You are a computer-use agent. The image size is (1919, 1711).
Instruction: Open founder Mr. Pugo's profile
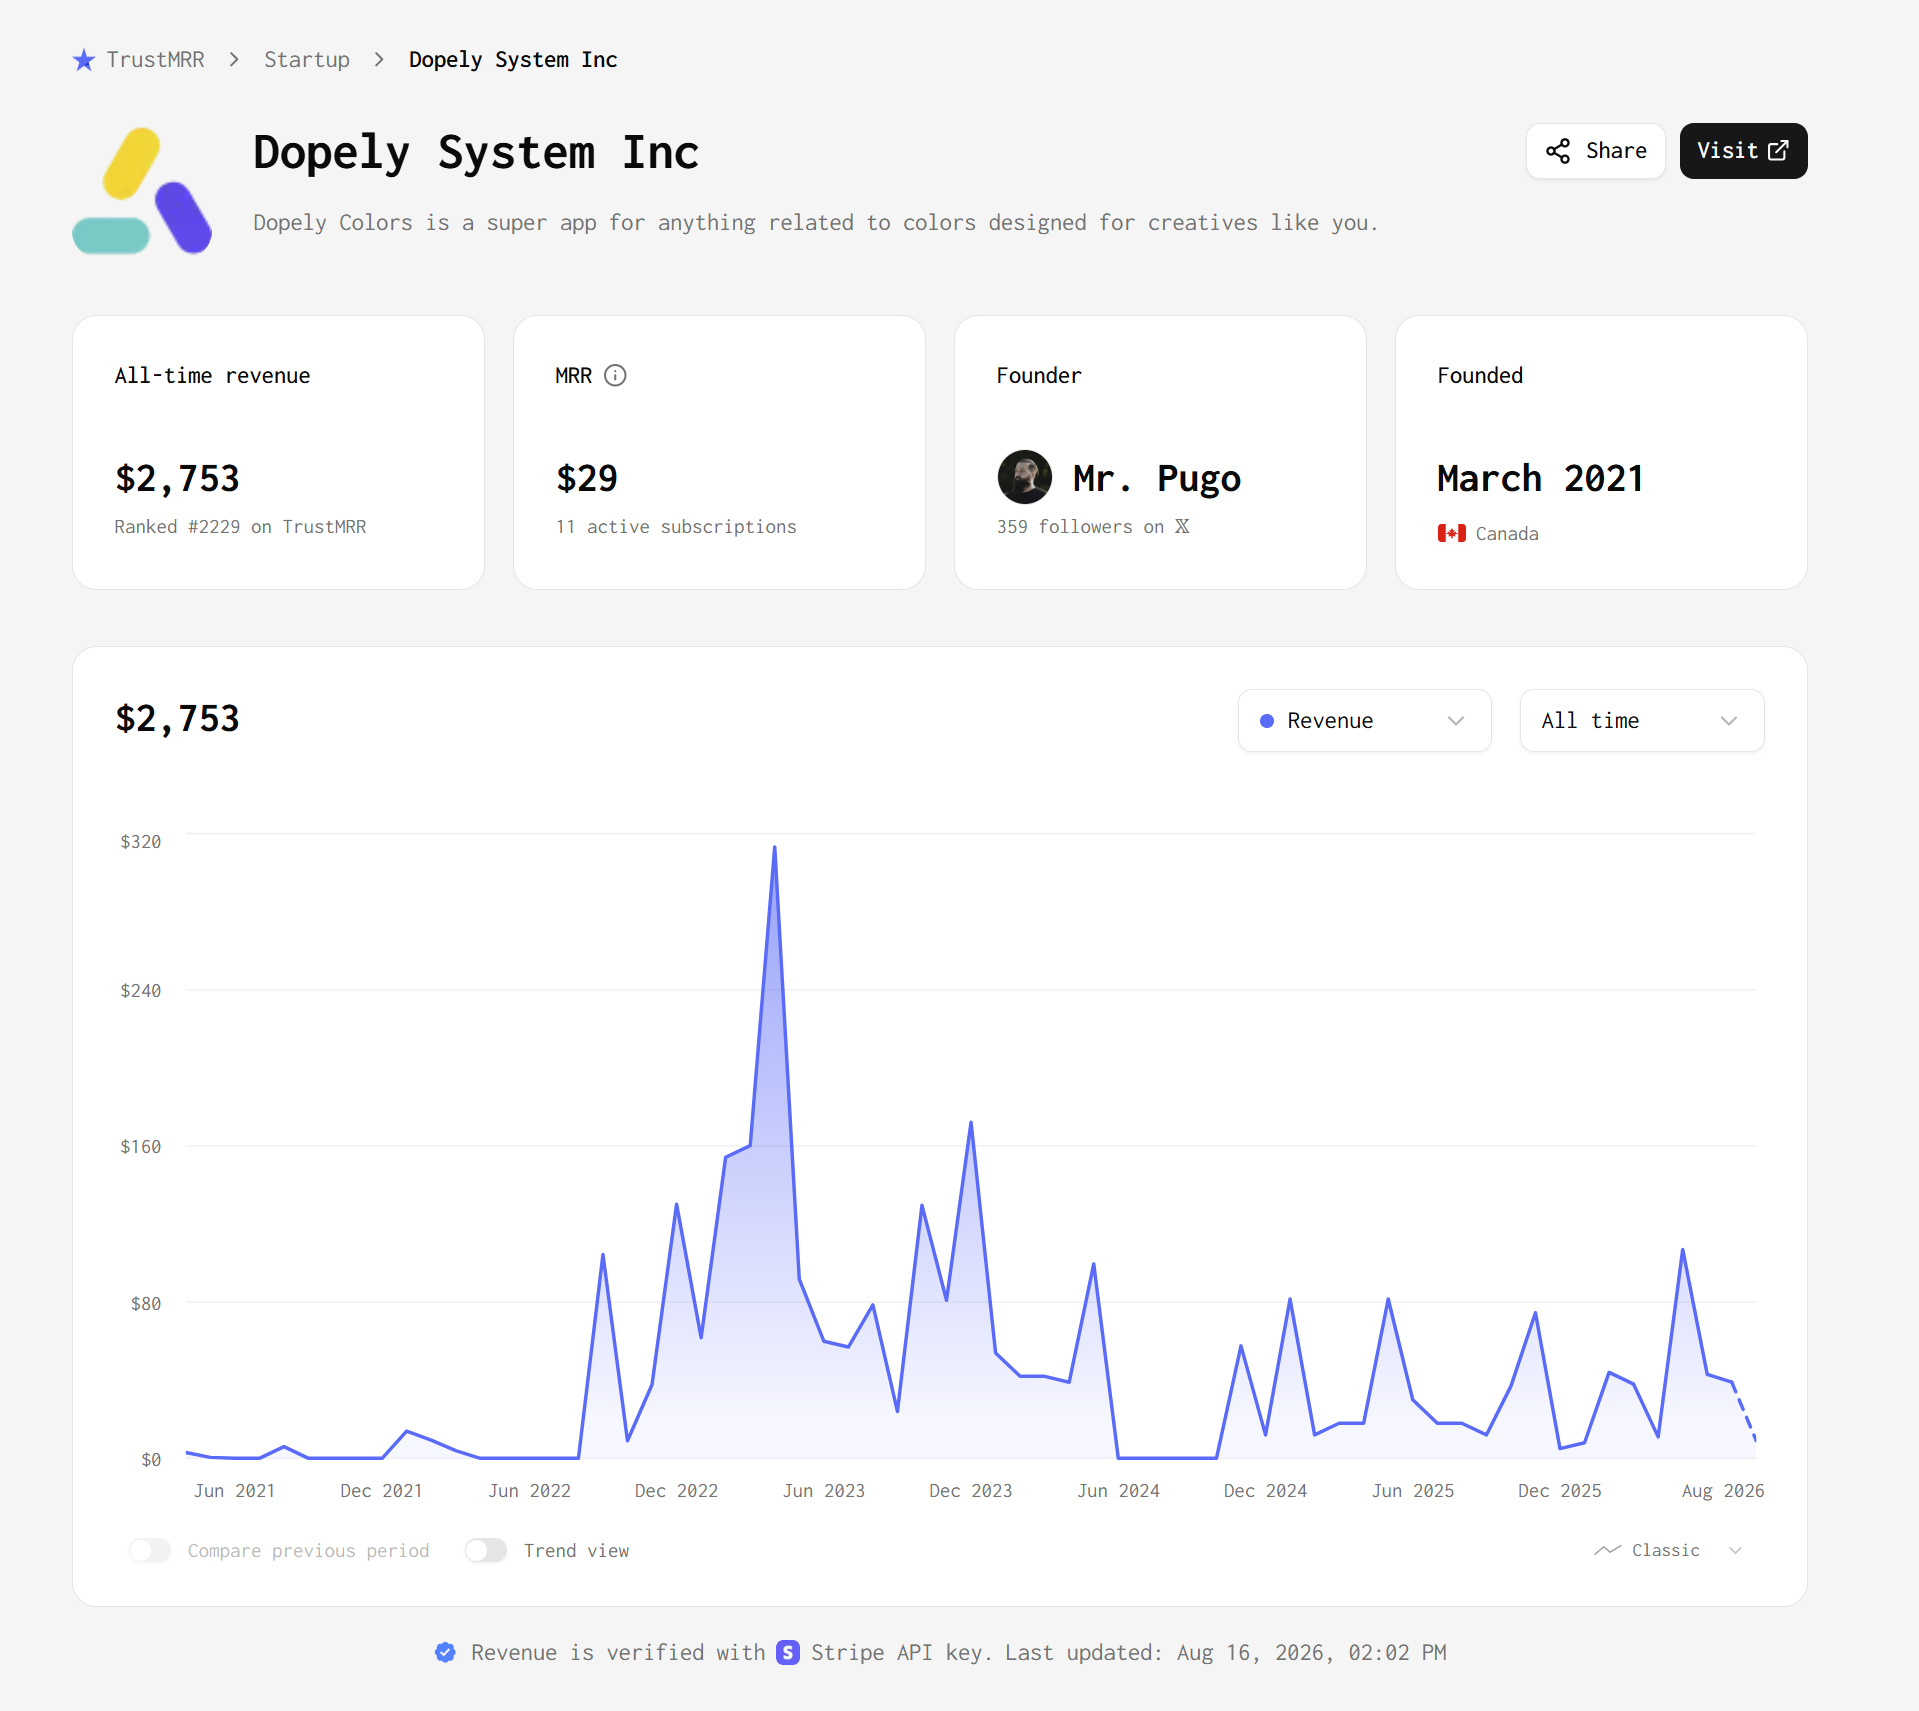1157,478
